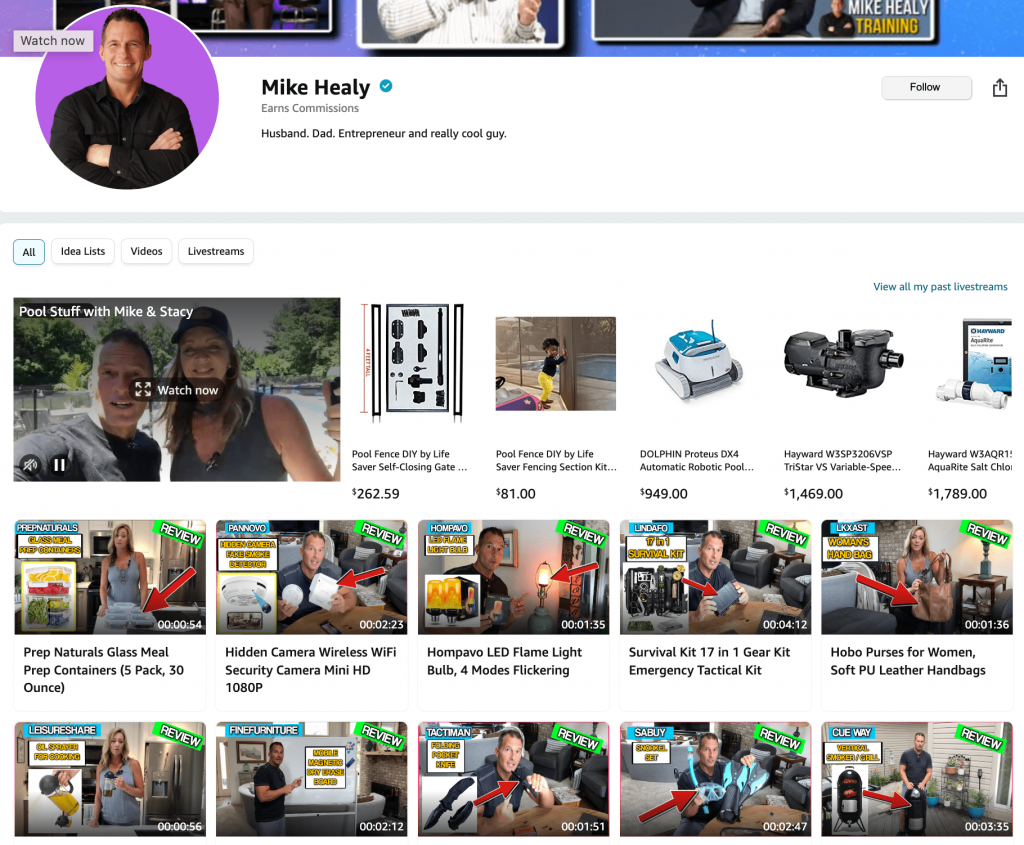This screenshot has width=1024, height=845.
Task: Click the share icon near the Follow button
Action: click(1000, 88)
